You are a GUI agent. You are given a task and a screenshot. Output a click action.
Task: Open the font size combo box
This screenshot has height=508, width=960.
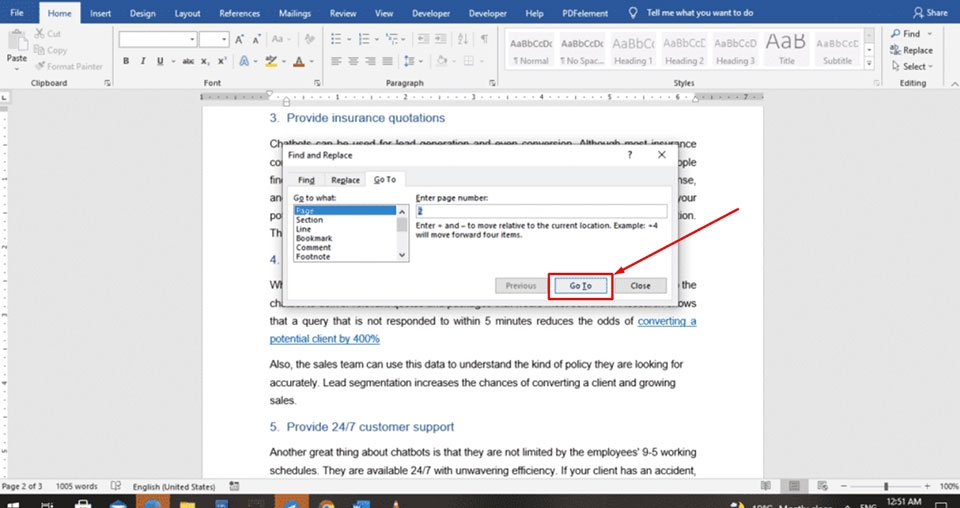click(214, 40)
